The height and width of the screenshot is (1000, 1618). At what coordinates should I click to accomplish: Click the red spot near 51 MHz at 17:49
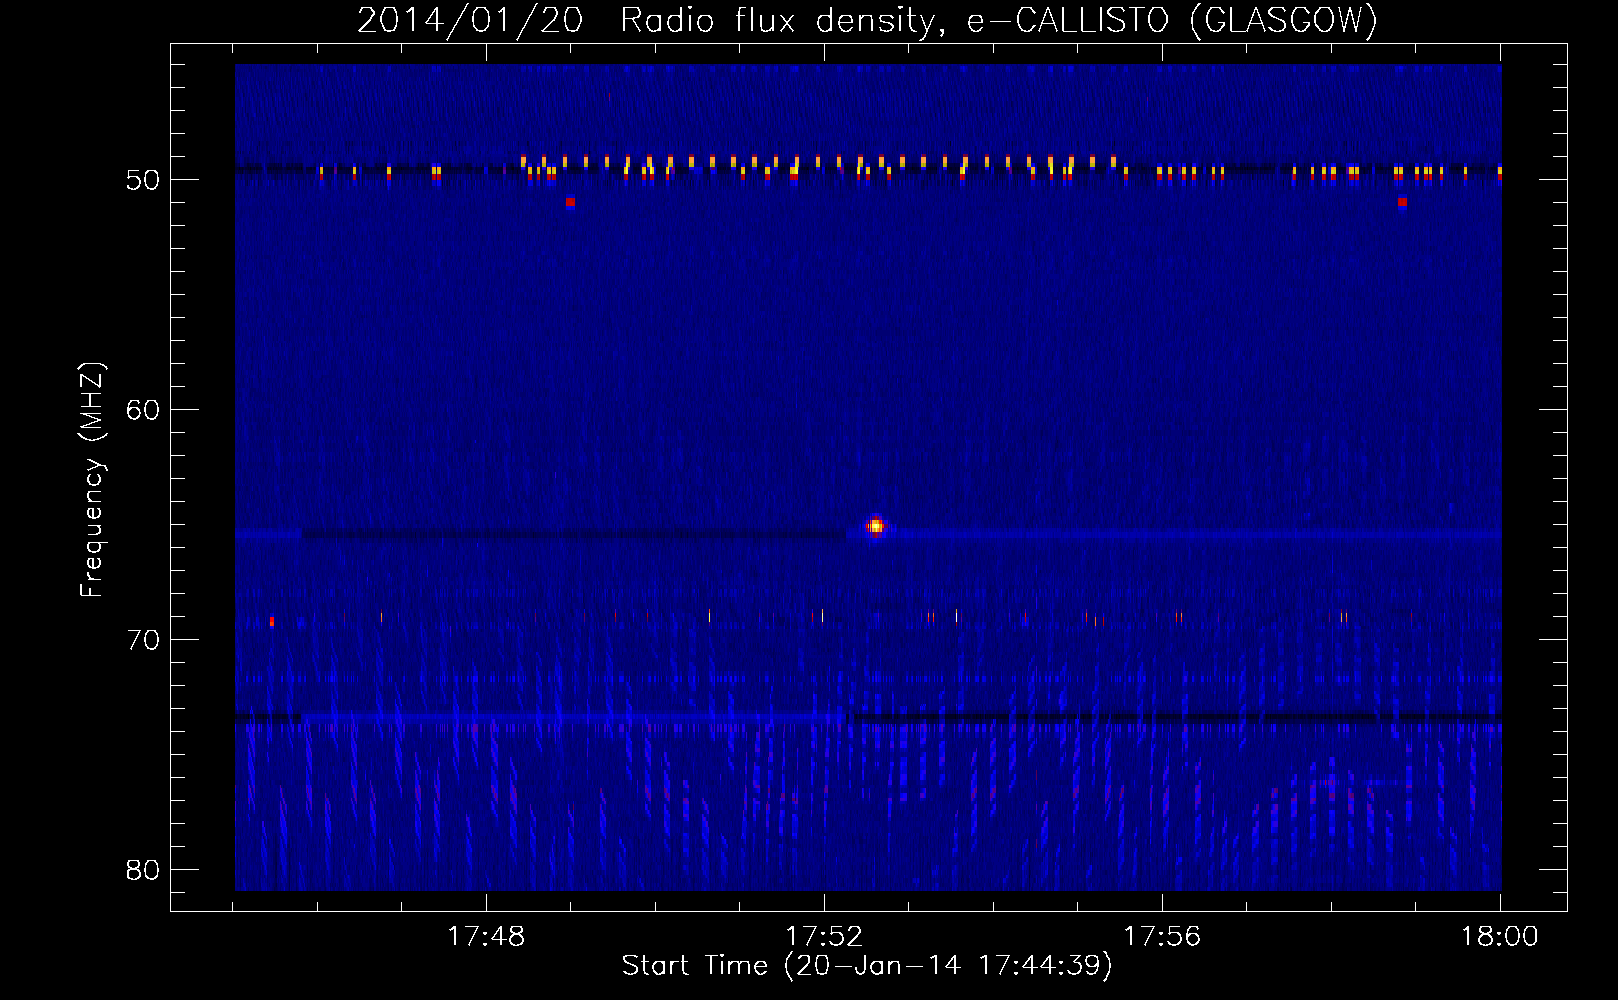pos(570,202)
